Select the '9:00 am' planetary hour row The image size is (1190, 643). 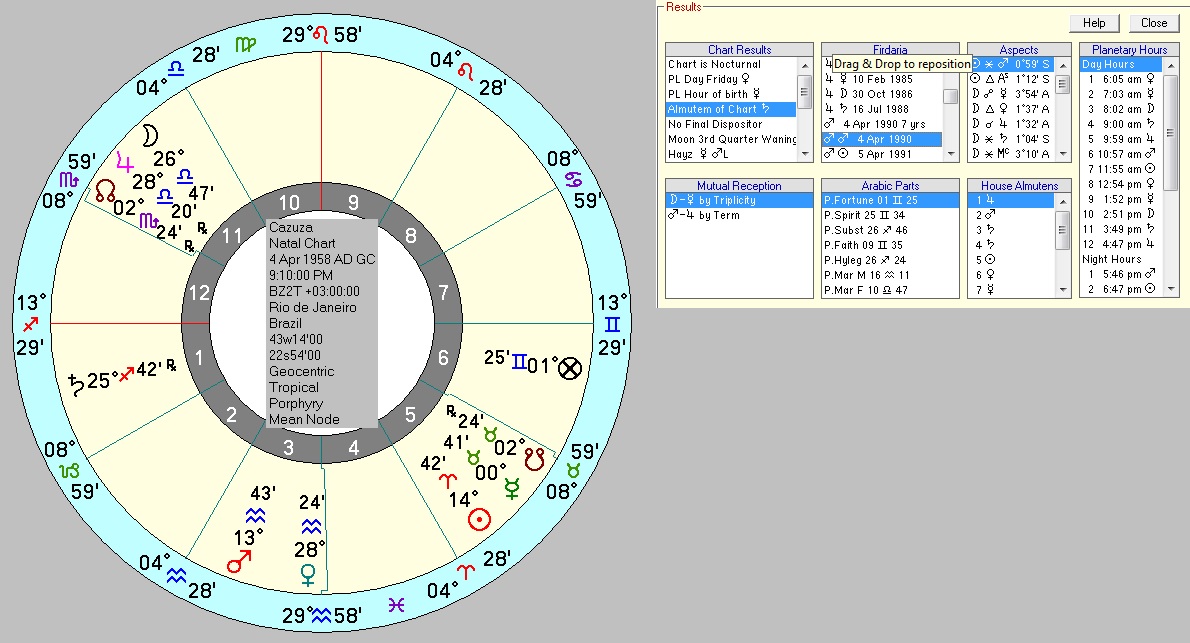(x=1122, y=125)
